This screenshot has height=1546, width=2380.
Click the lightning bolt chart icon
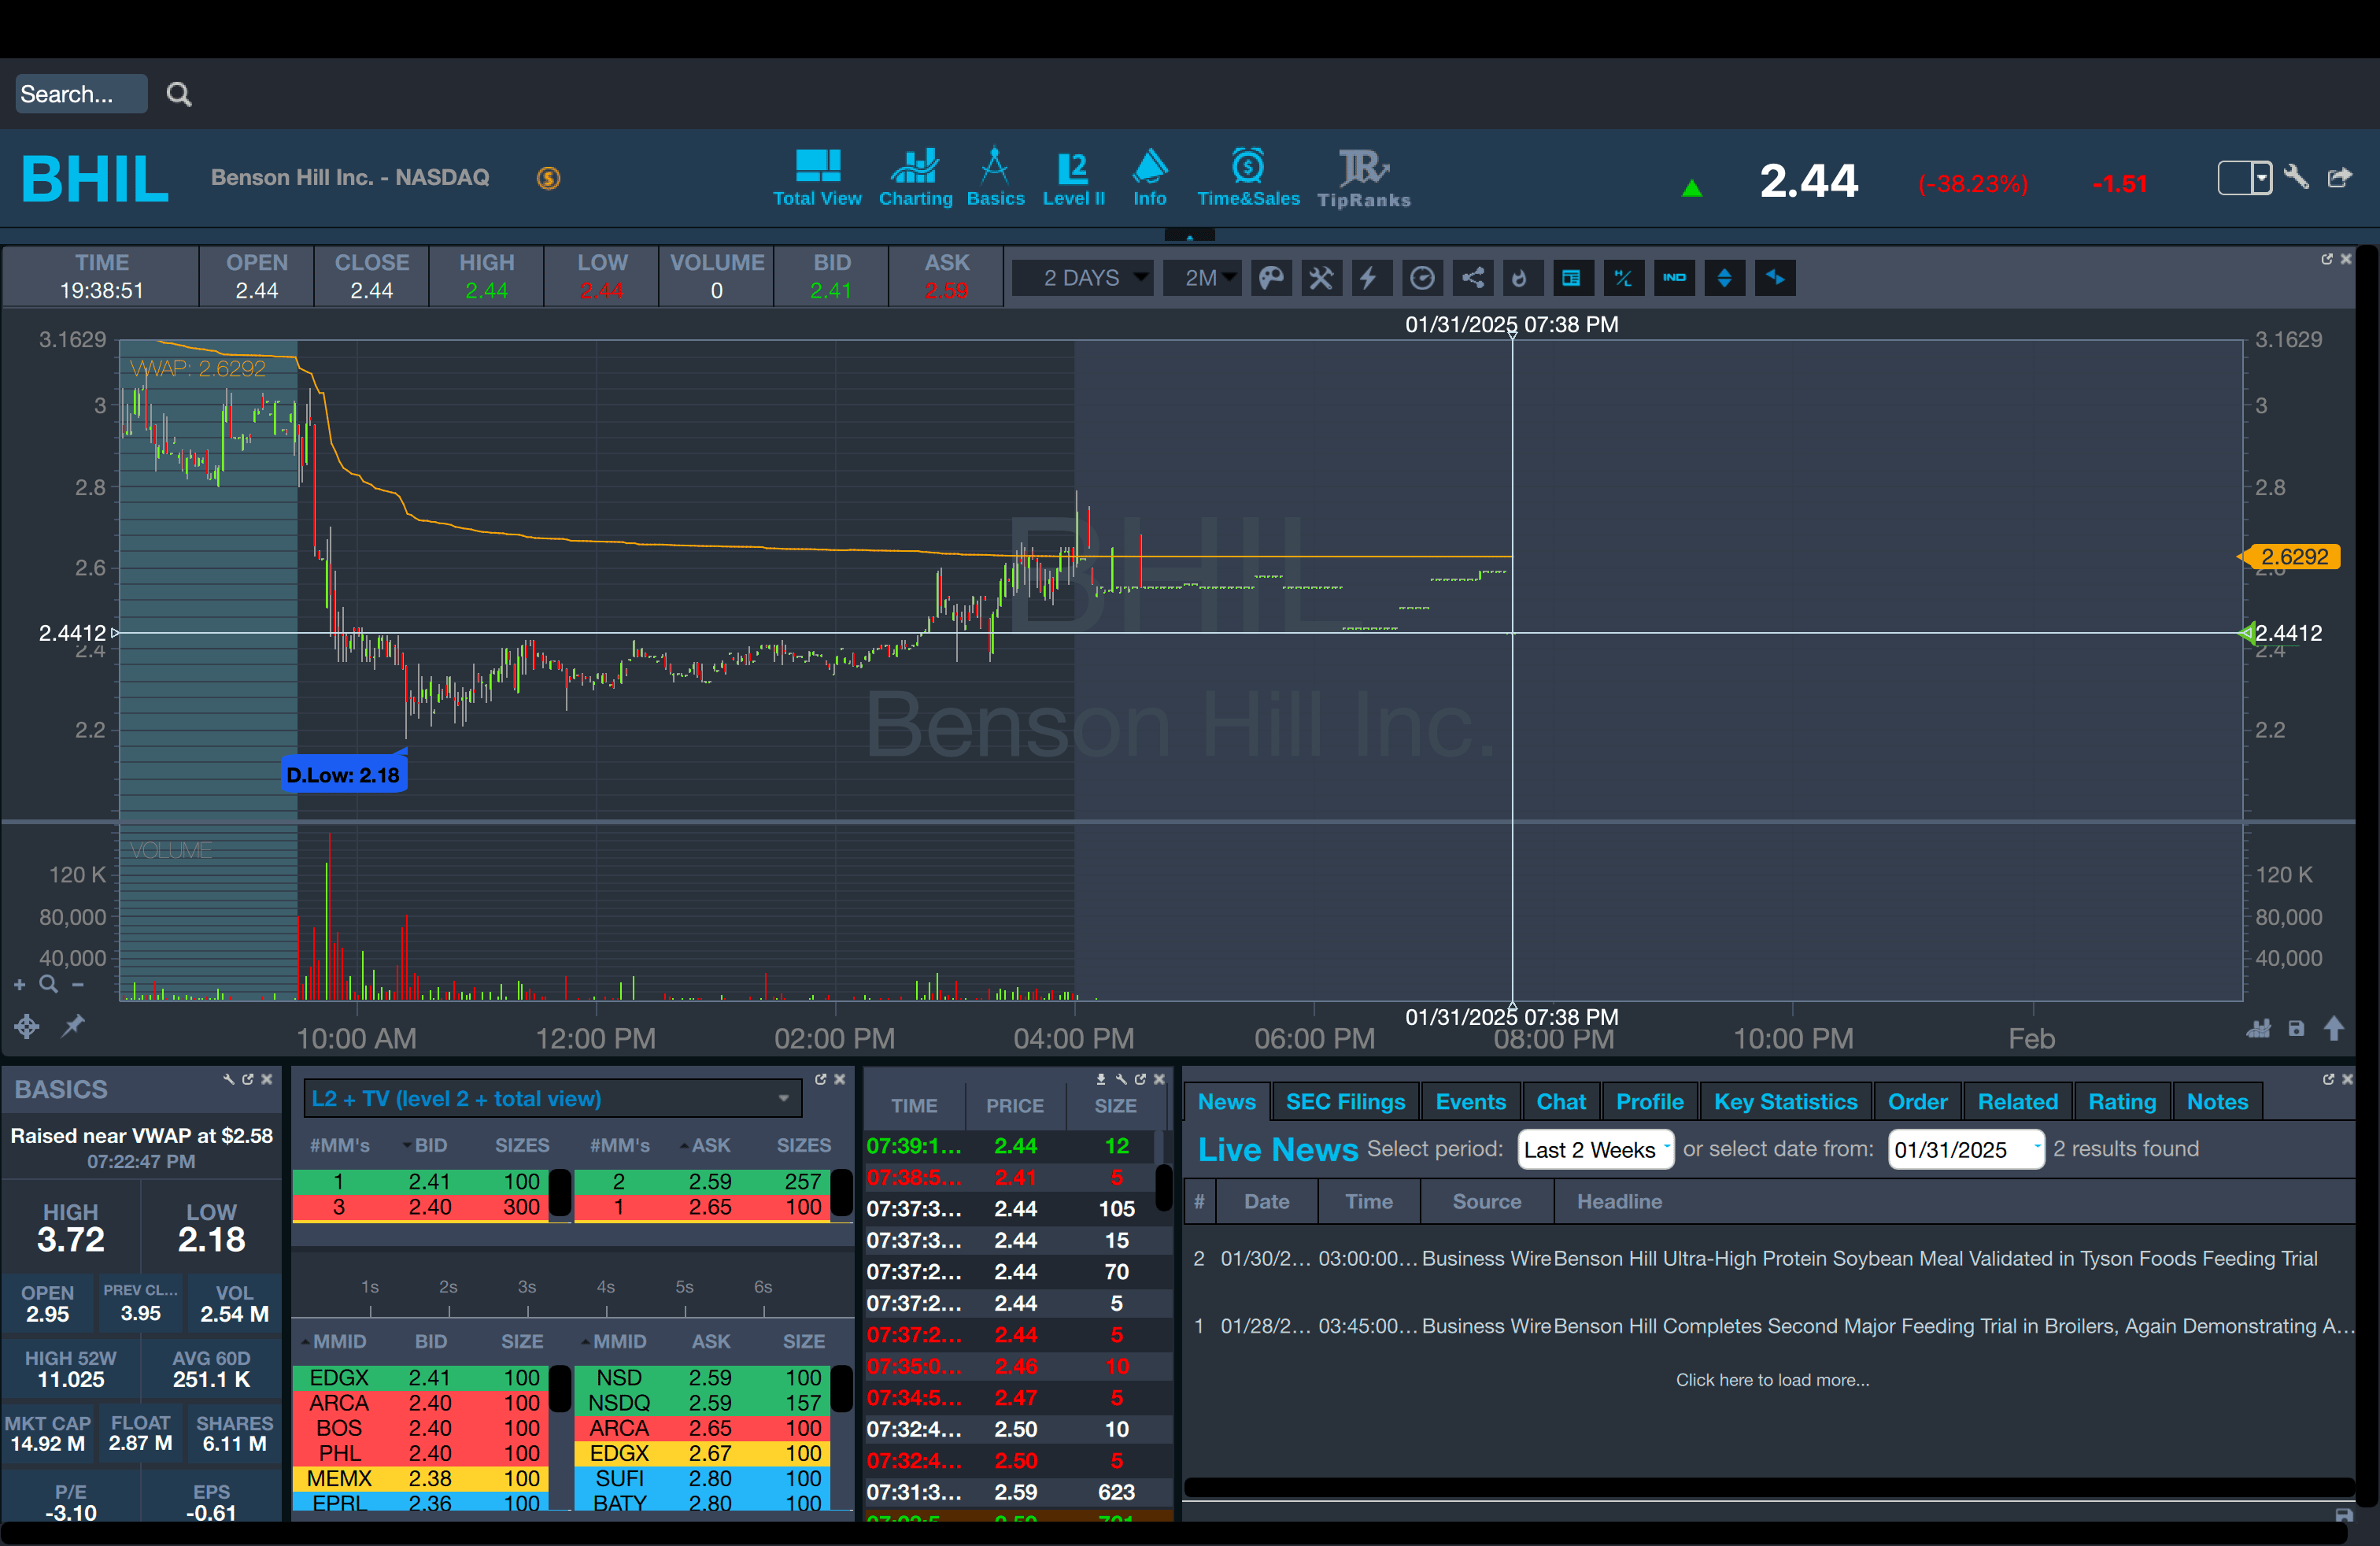click(x=1370, y=278)
